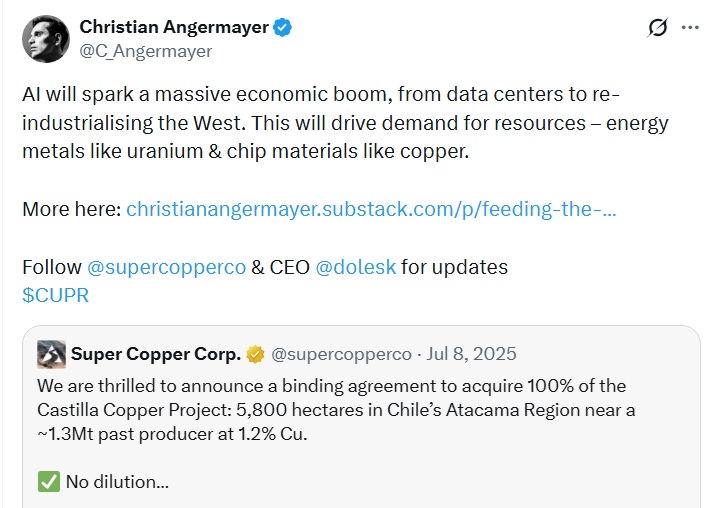
Task: Open Christian Angermayer's profile picture
Action: point(46,40)
